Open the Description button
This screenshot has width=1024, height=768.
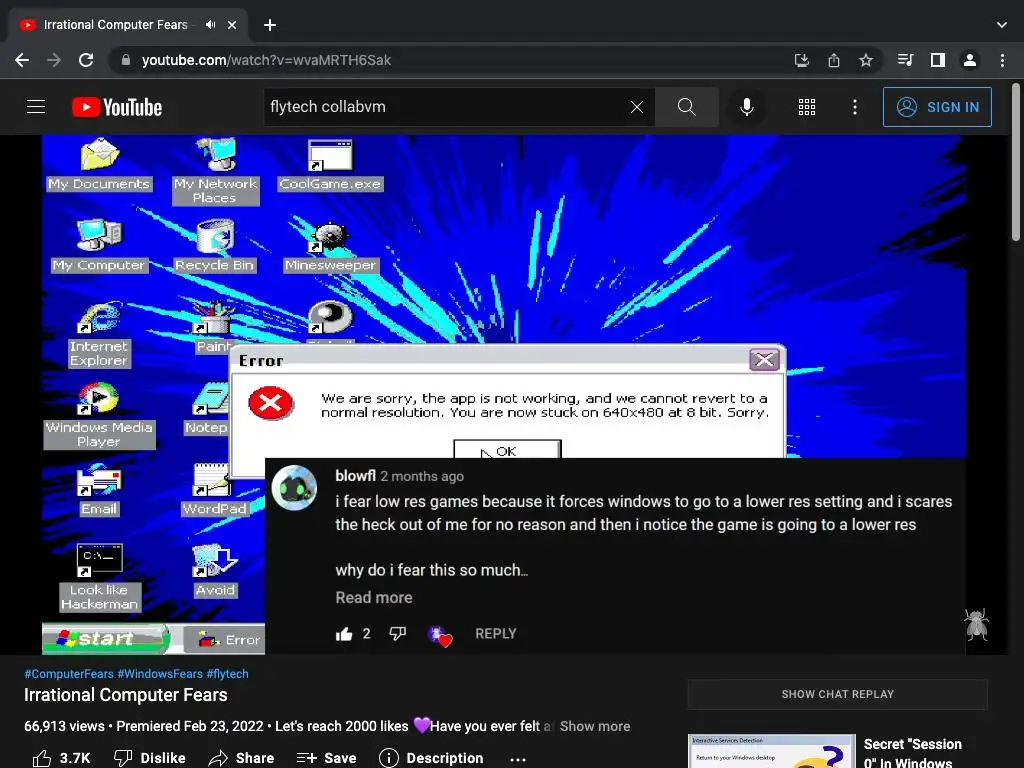coord(432,758)
